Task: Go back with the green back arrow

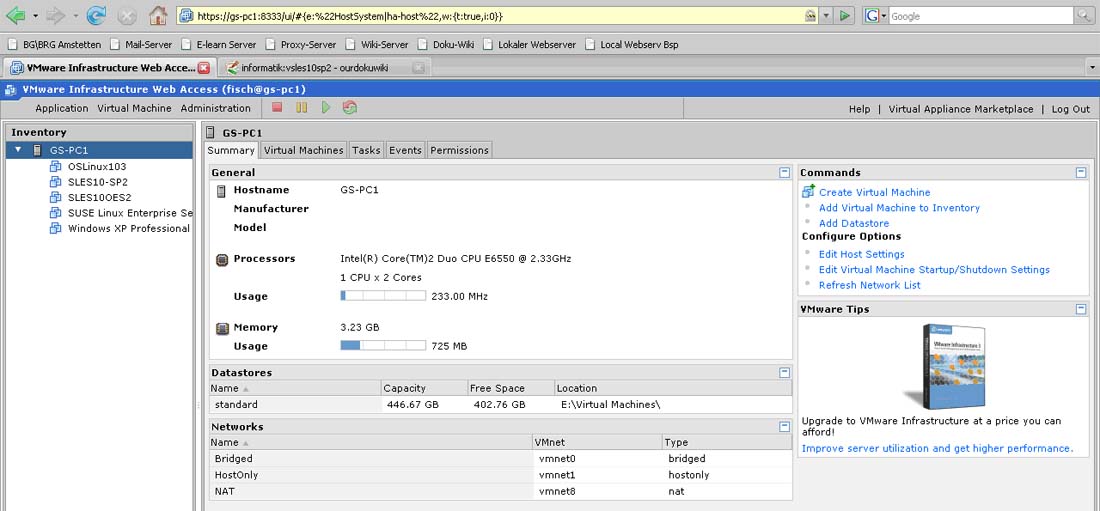Action: coord(16,15)
